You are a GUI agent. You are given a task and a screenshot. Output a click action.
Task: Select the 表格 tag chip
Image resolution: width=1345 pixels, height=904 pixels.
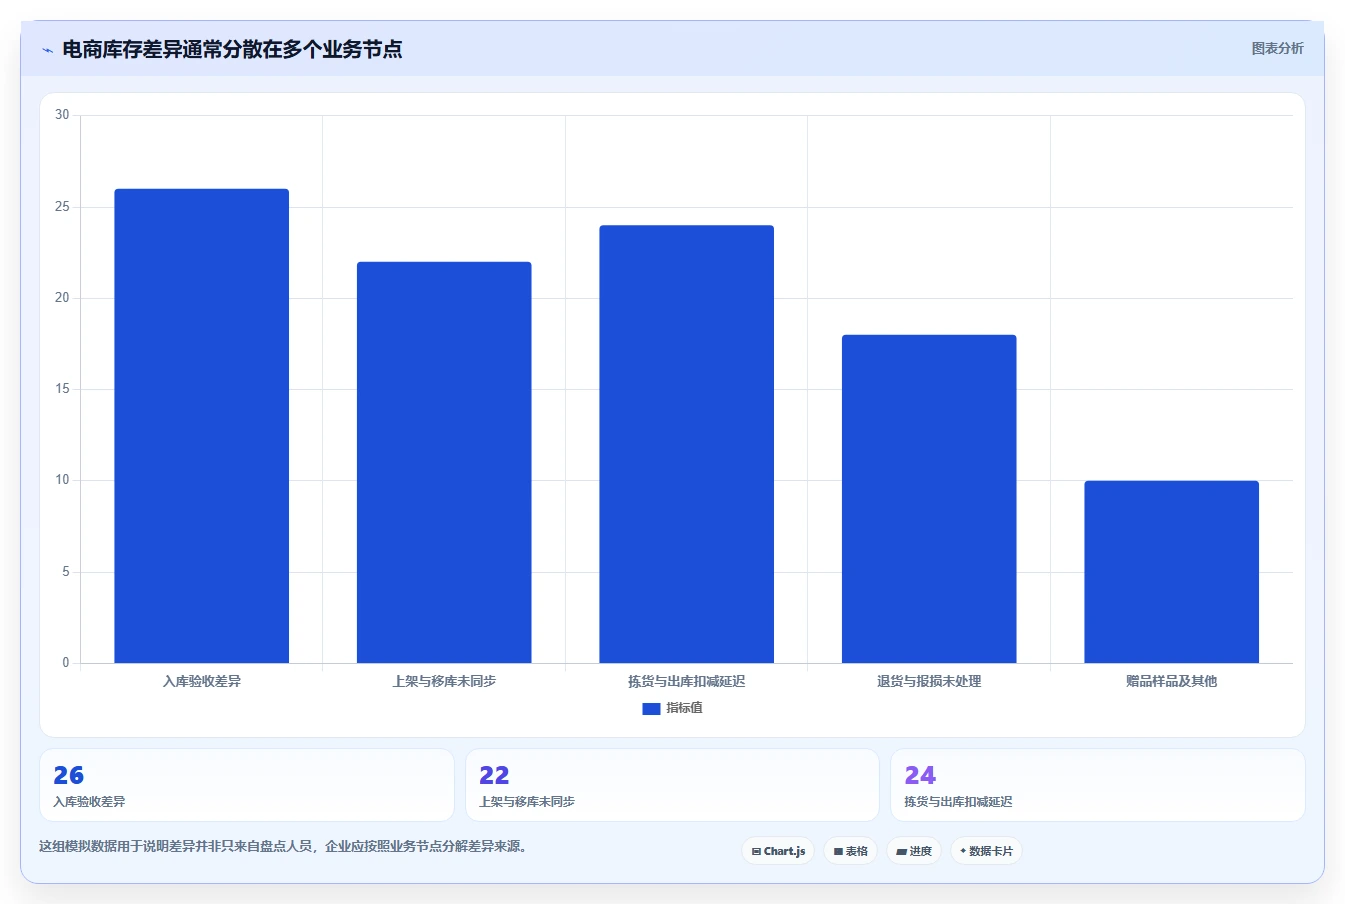(x=850, y=851)
